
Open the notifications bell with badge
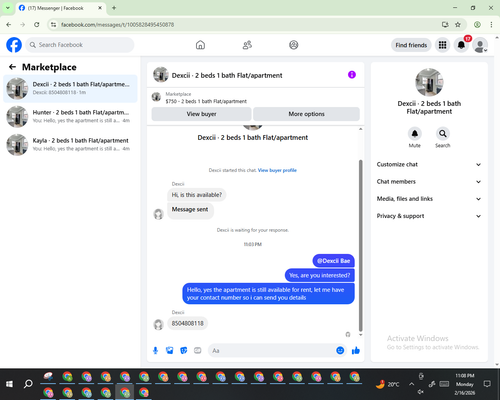click(x=461, y=45)
